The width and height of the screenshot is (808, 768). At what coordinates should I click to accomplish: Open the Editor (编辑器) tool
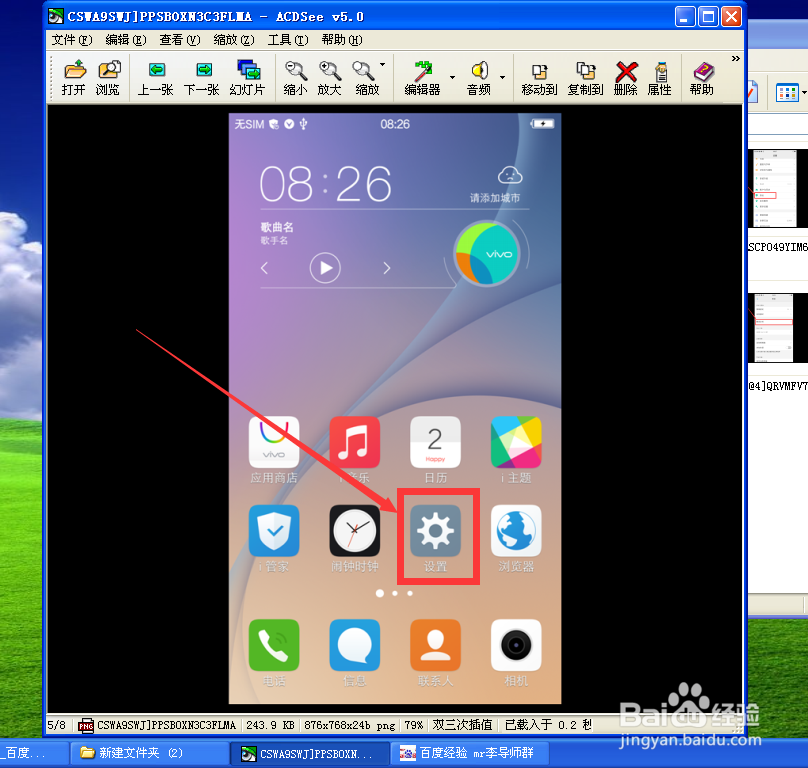coord(423,78)
